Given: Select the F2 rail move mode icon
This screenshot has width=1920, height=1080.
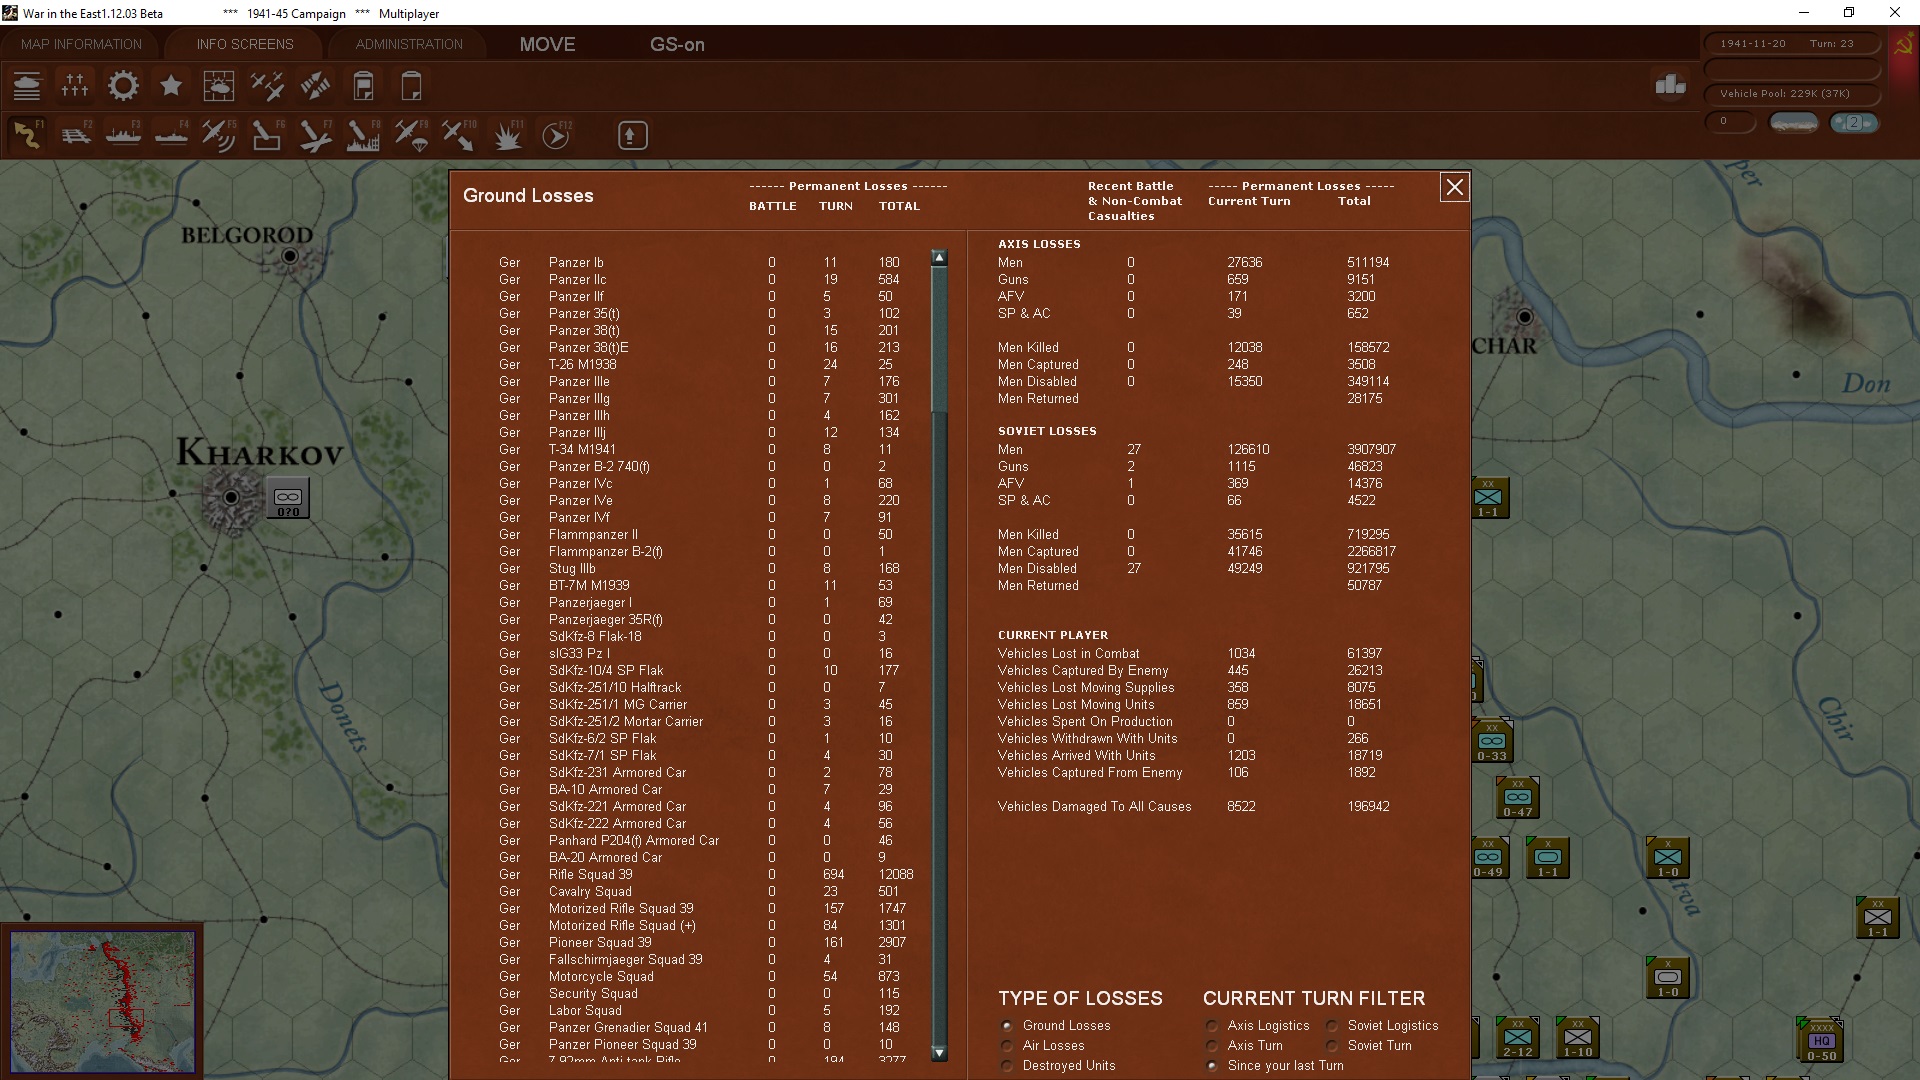Looking at the screenshot, I should (x=75, y=135).
